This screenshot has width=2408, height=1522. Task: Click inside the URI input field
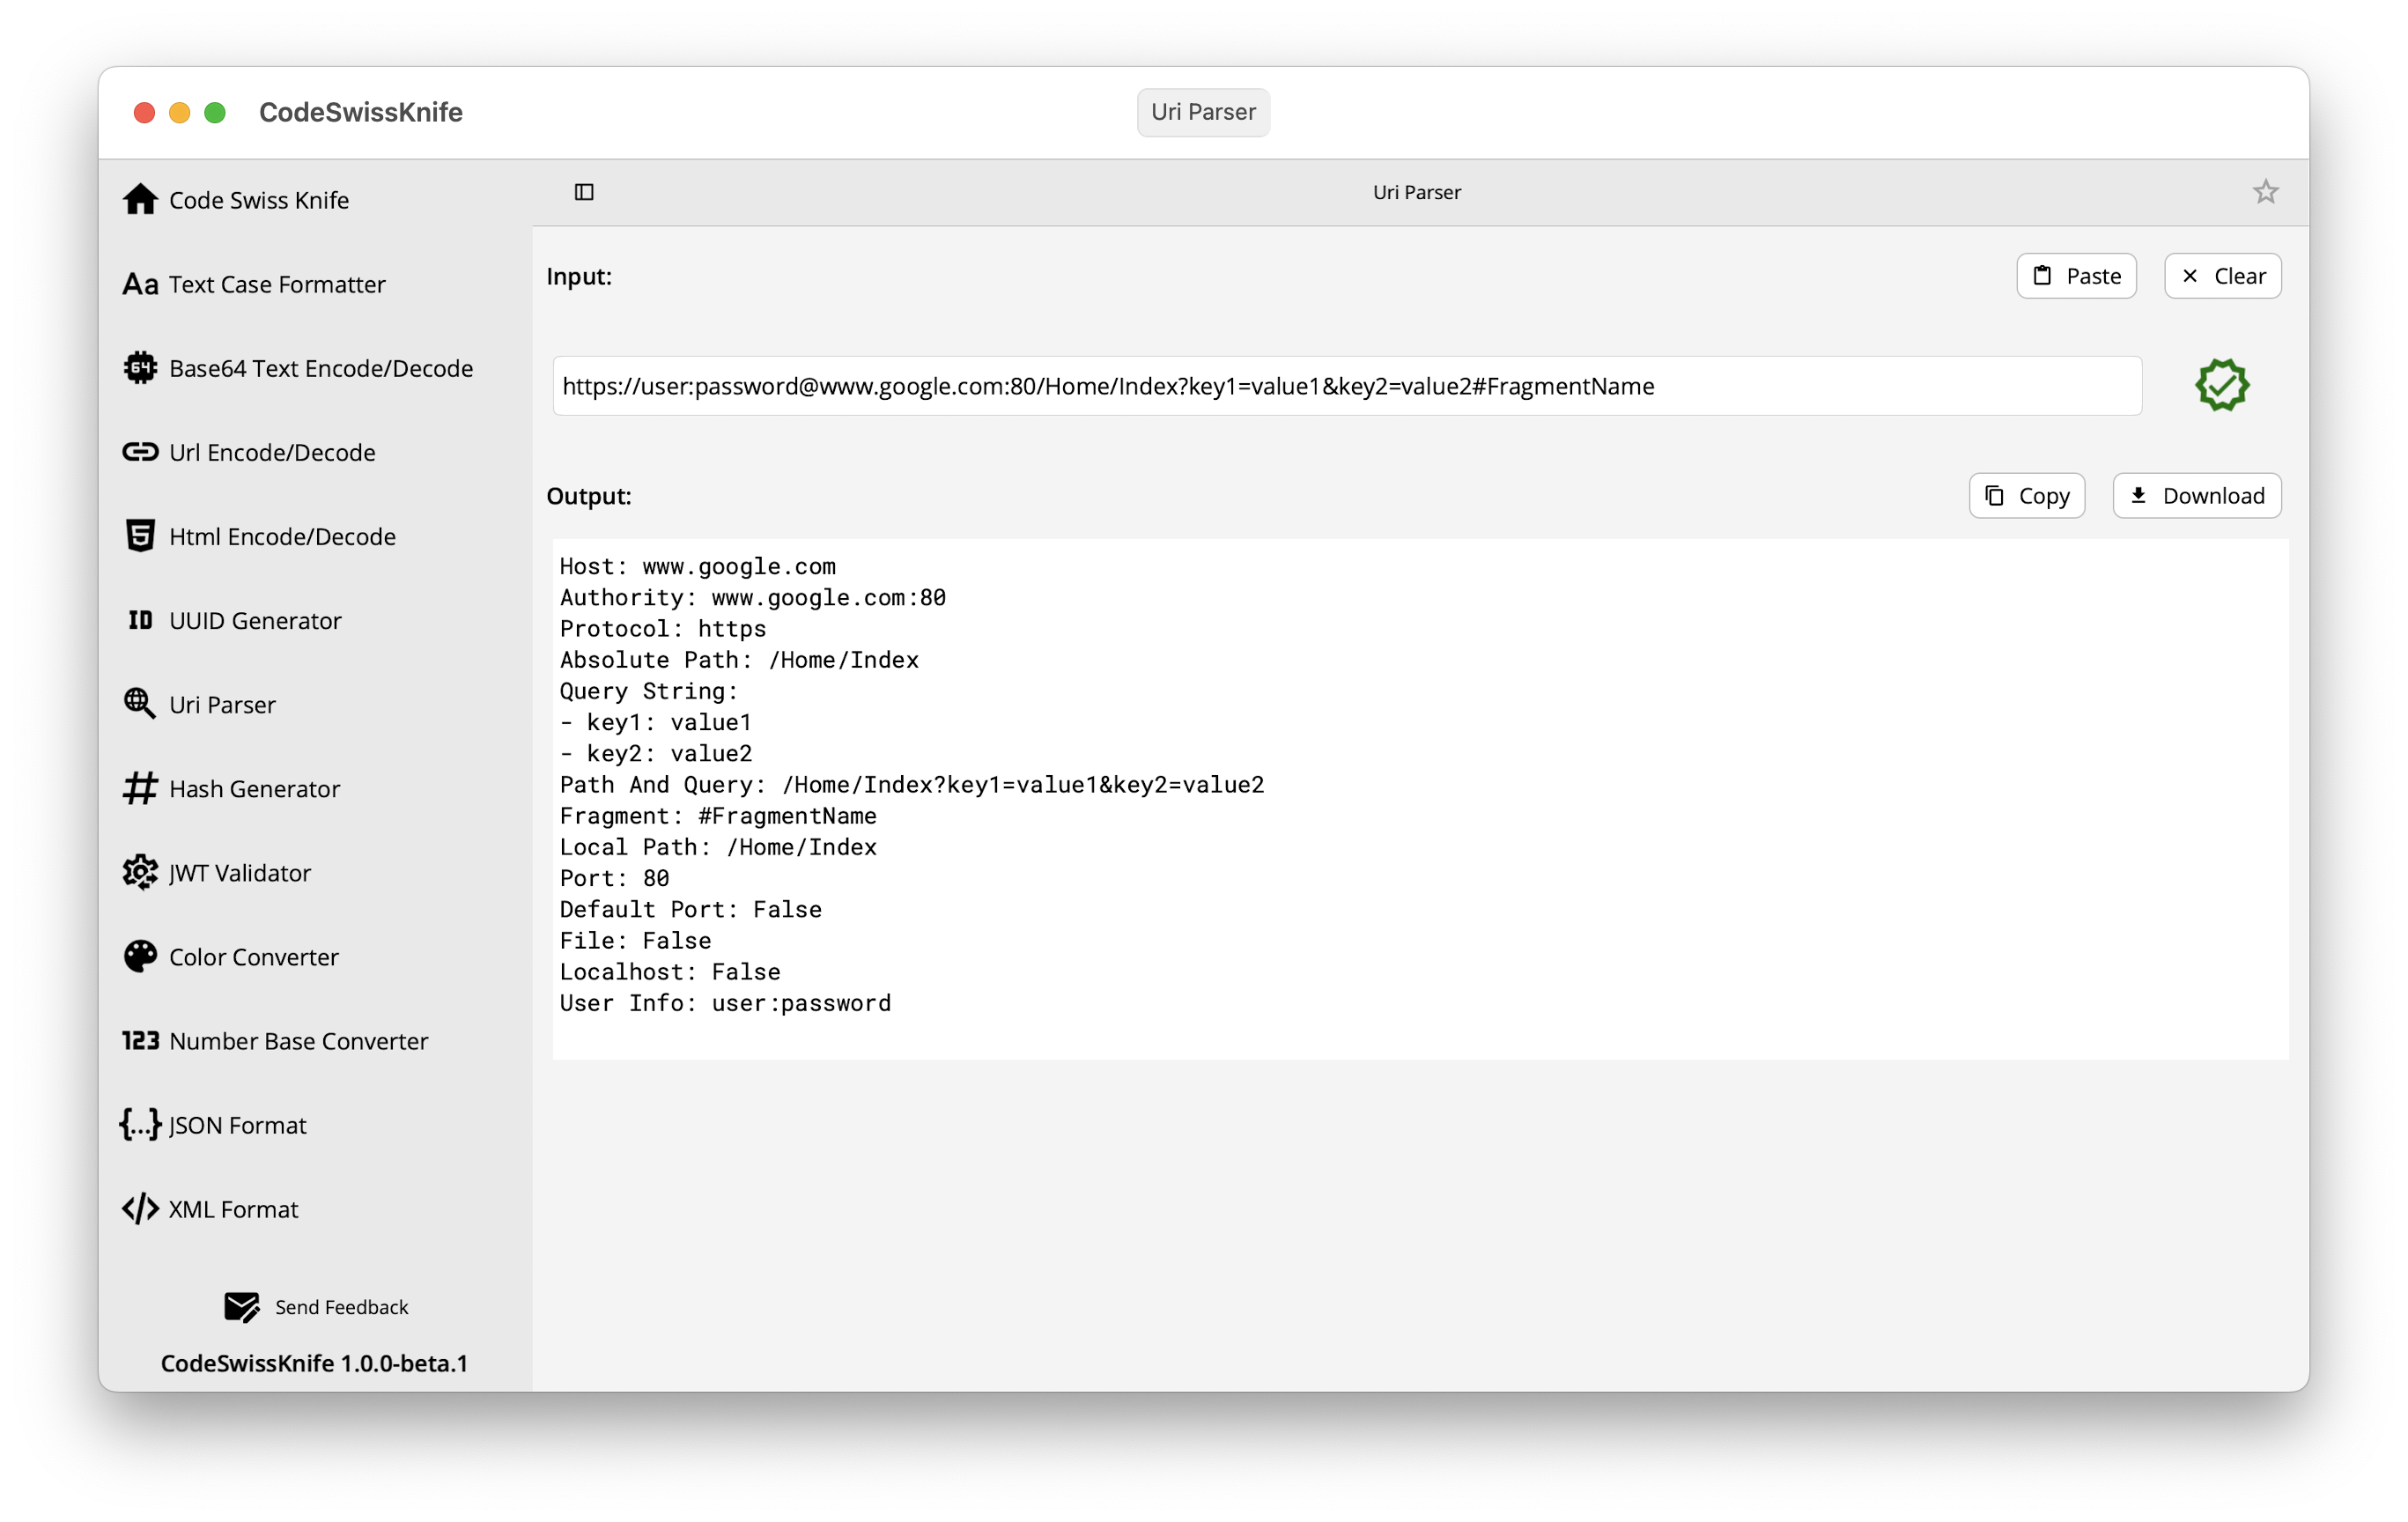tap(1347, 386)
